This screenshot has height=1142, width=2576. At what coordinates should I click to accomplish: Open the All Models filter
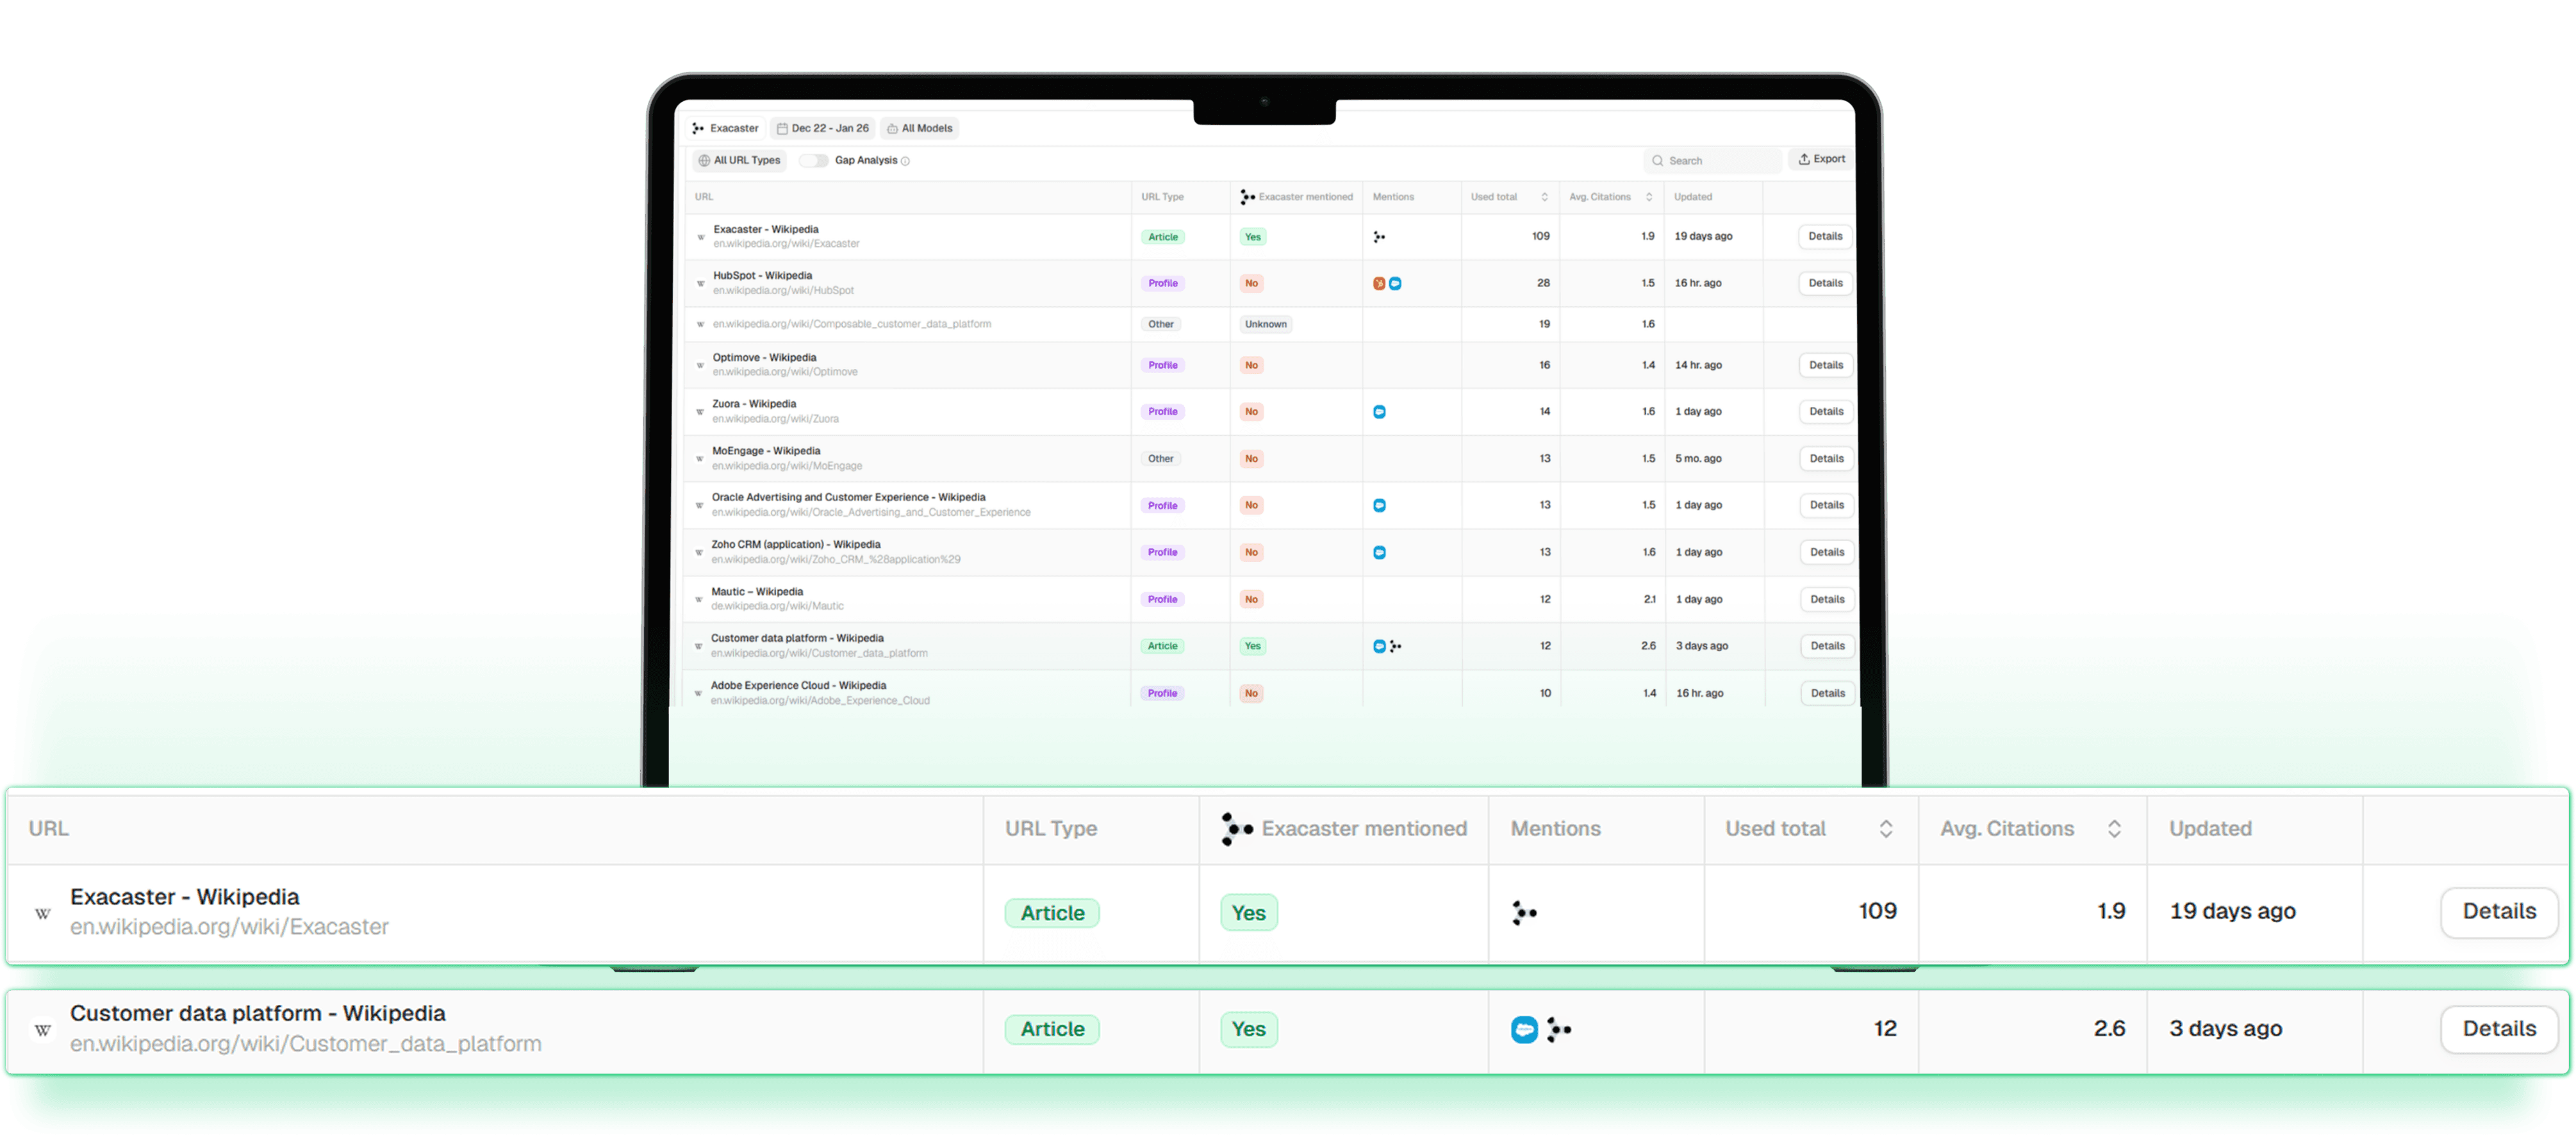pos(920,129)
